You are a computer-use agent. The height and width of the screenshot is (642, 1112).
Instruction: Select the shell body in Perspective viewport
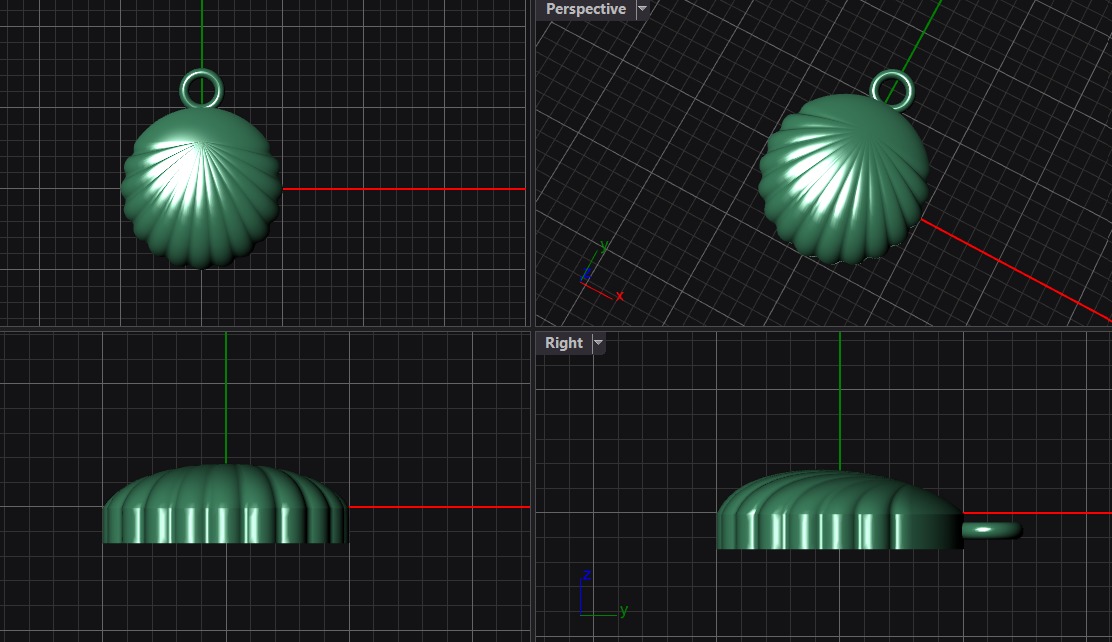tap(843, 179)
